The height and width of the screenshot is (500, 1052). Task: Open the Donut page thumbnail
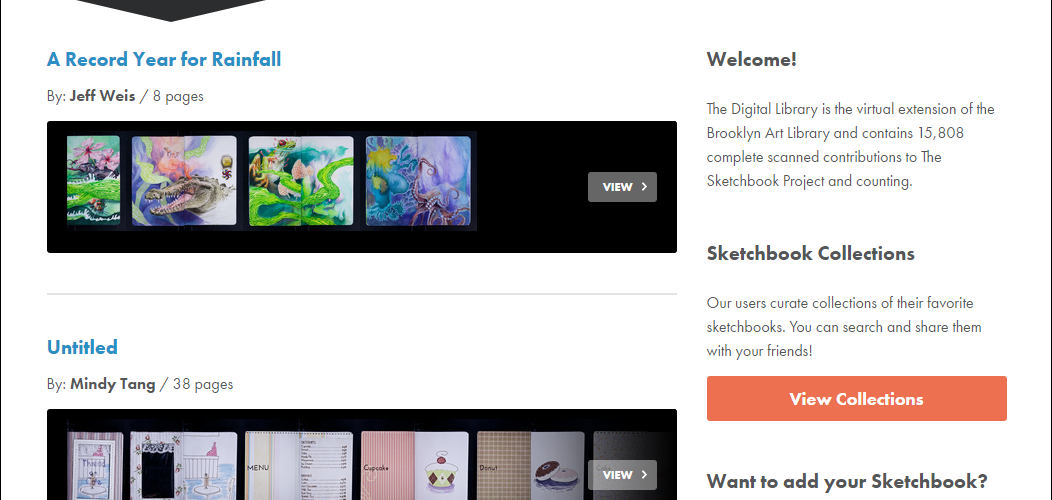531,465
